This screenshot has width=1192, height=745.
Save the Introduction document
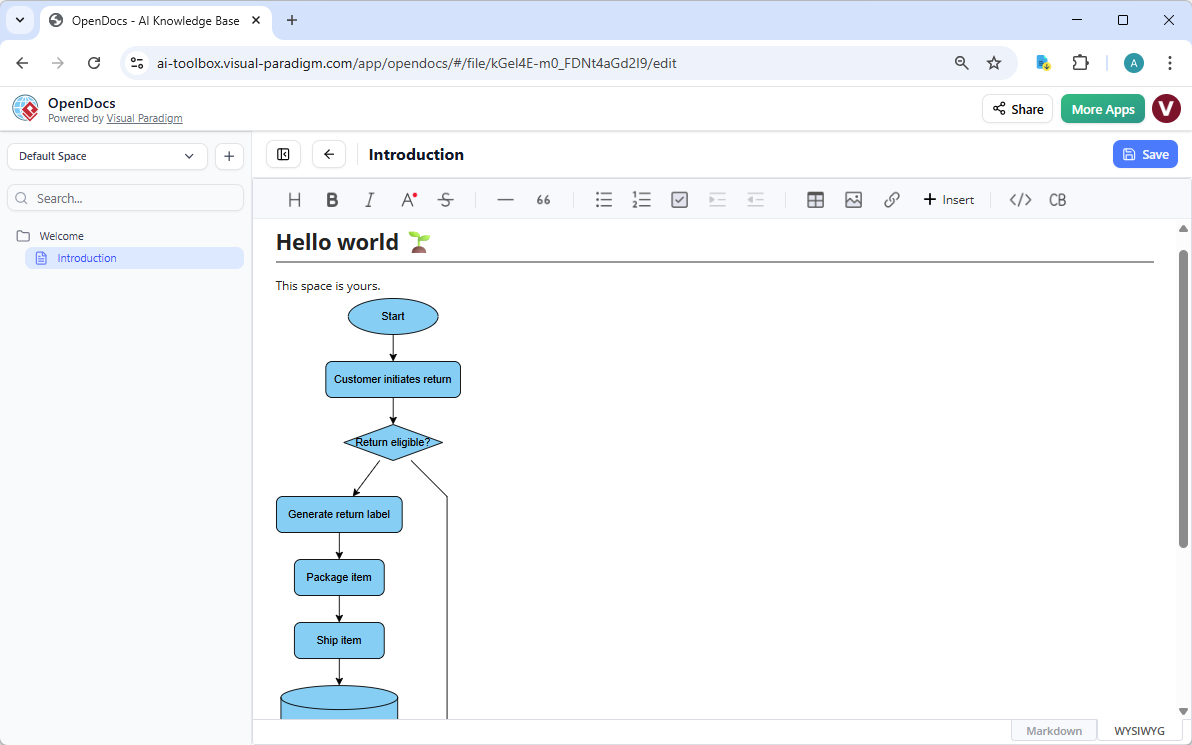tap(1145, 154)
